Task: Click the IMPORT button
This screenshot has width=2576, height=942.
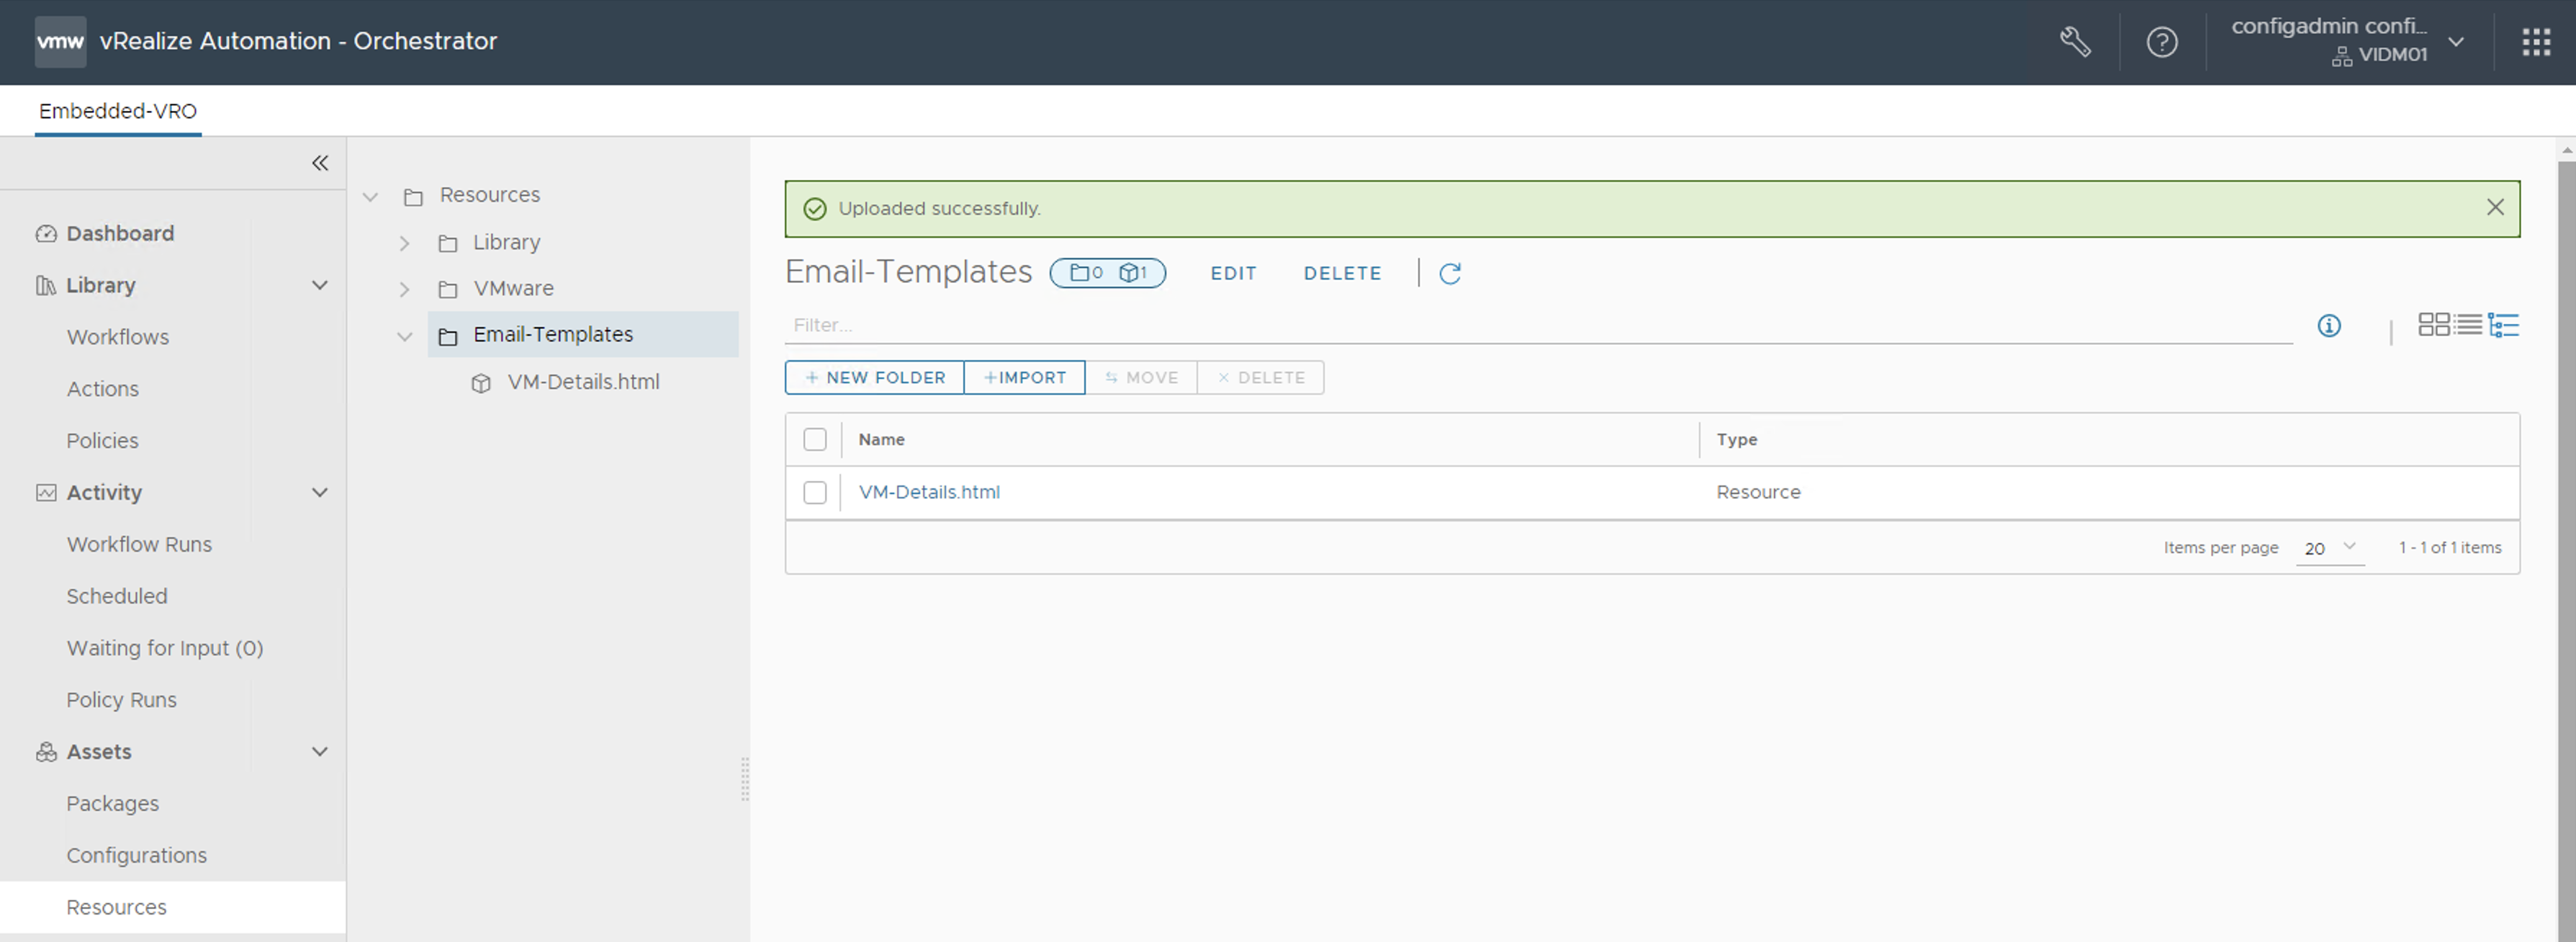Action: pyautogui.click(x=1024, y=378)
